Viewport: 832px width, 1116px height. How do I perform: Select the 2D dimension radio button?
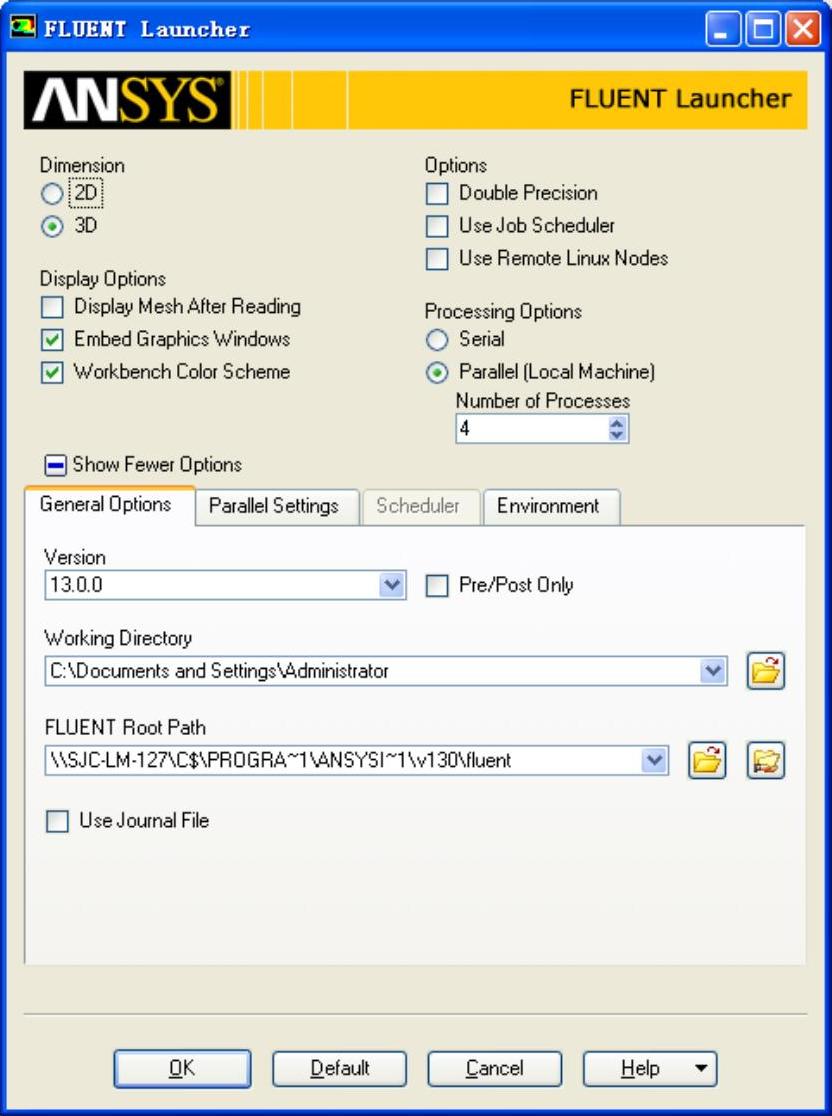[x=52, y=194]
